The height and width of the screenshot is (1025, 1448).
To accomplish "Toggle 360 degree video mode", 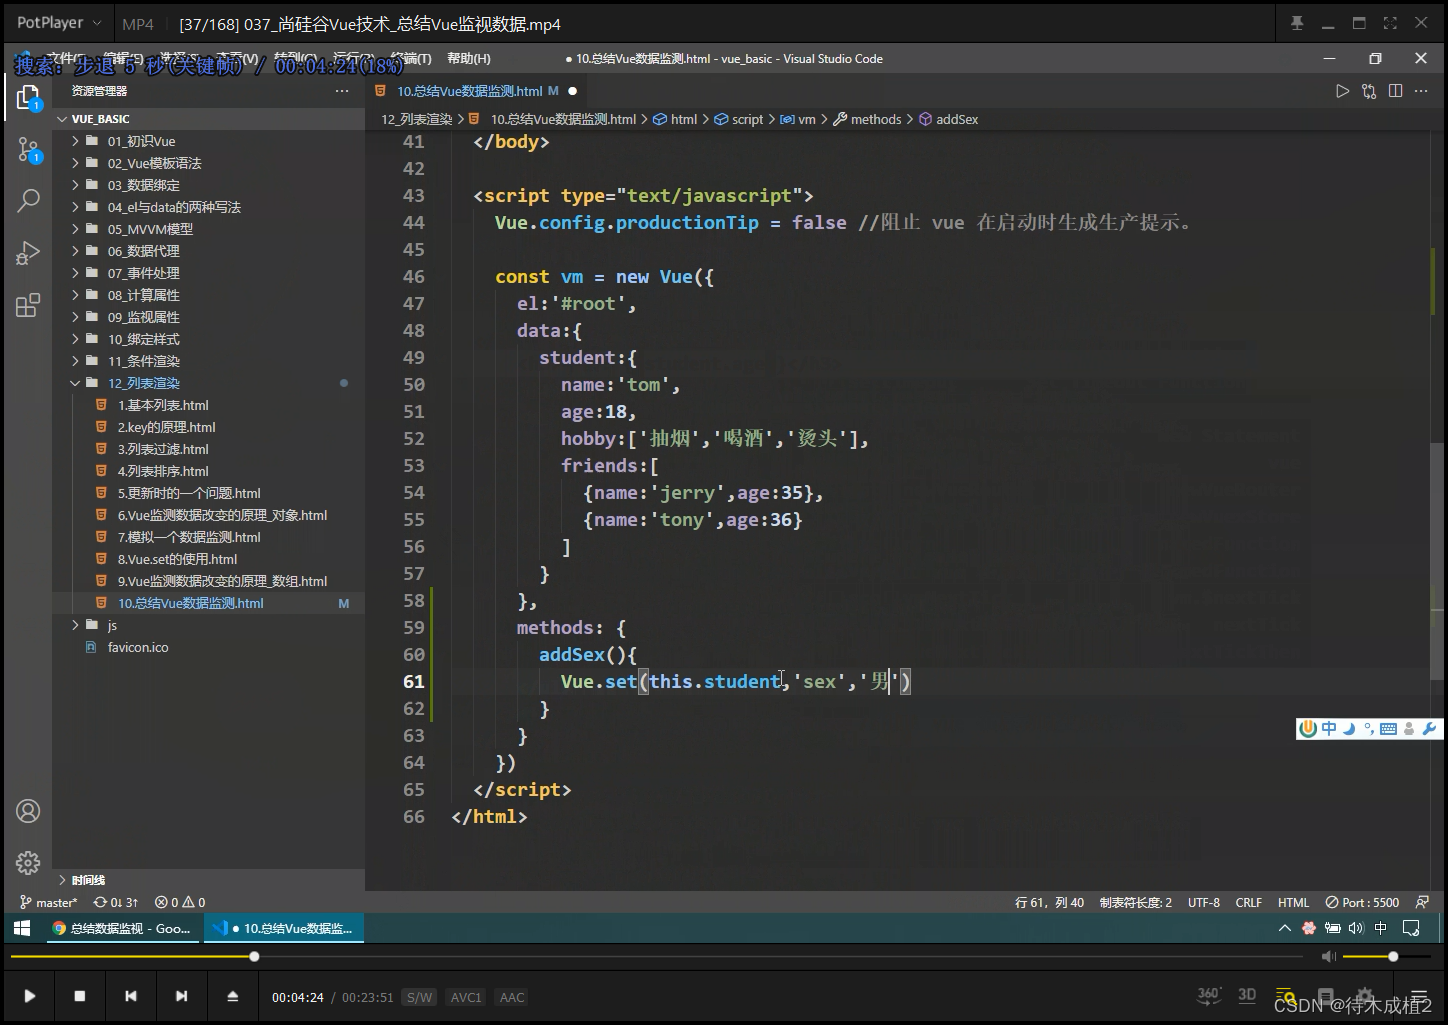I will point(1209,995).
